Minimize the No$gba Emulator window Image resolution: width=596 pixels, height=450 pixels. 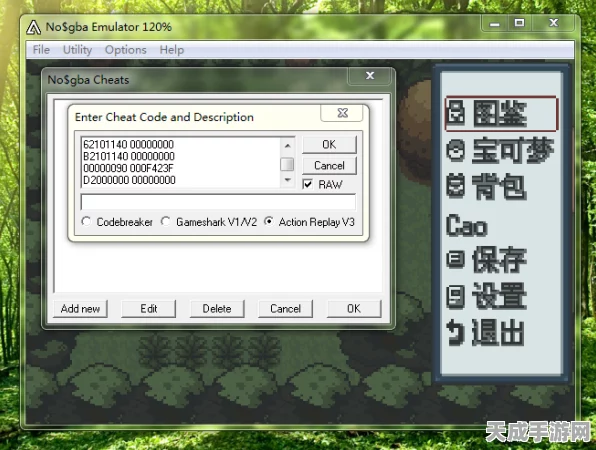(494, 24)
